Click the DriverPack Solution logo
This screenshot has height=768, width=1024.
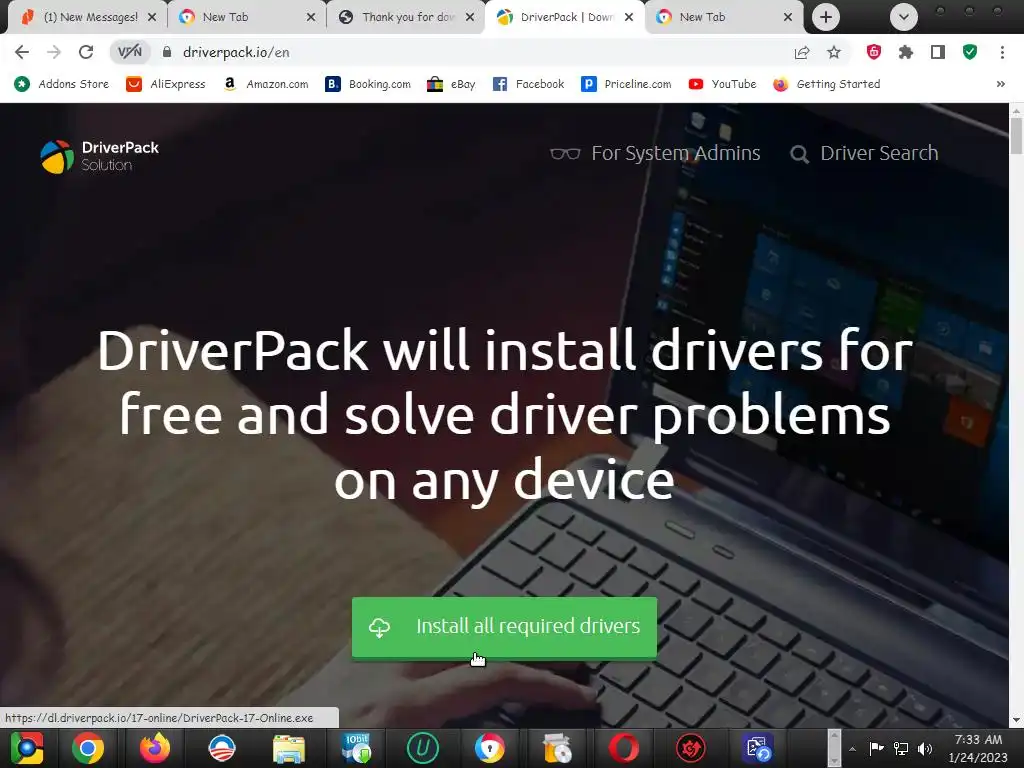pyautogui.click(x=100, y=157)
